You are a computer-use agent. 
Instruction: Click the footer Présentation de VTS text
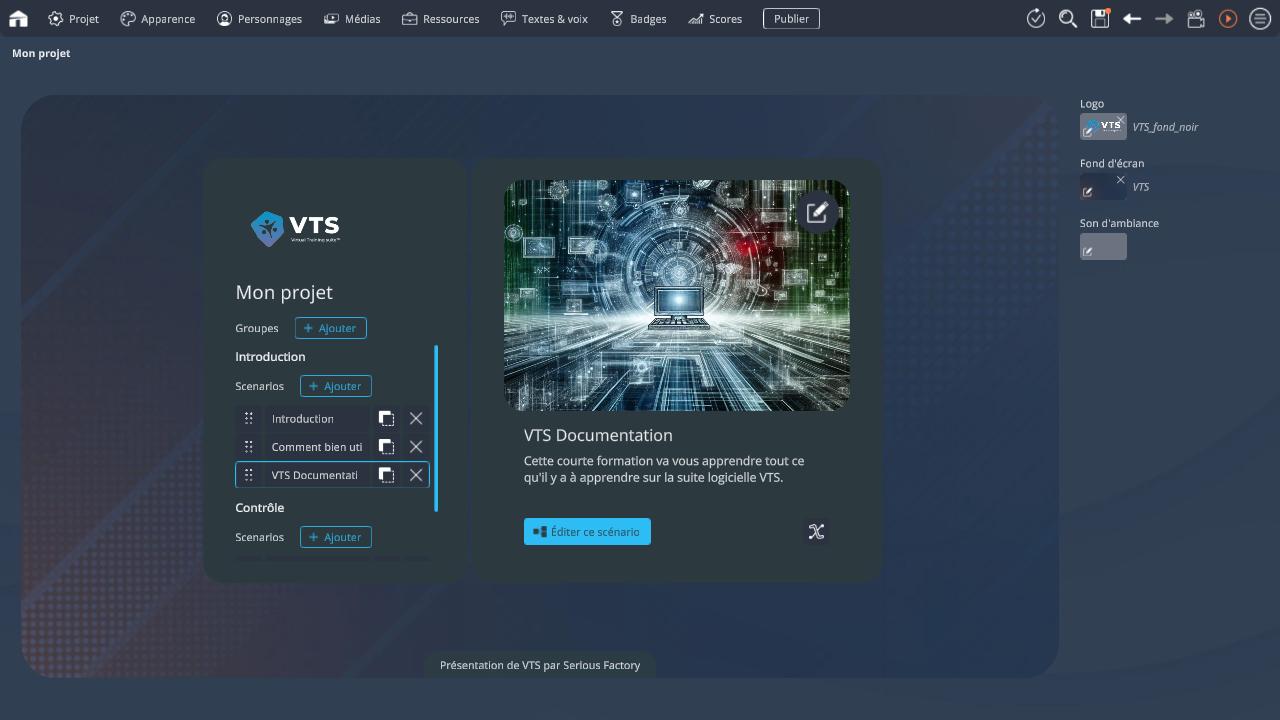540,665
